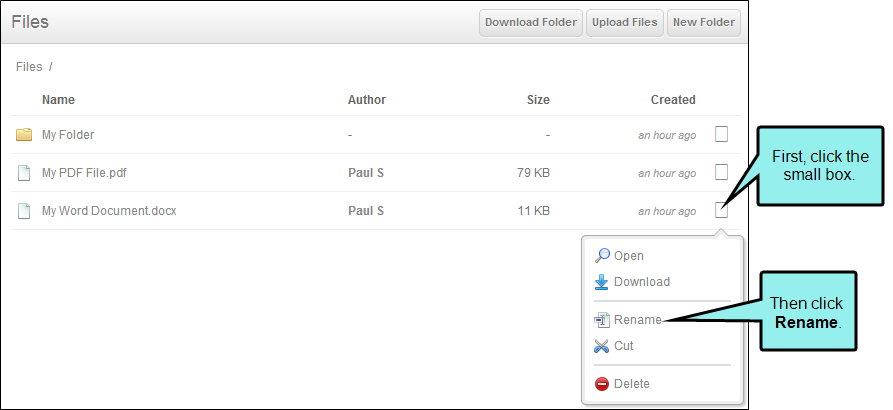Click the blue Download arrow icon

coord(601,282)
